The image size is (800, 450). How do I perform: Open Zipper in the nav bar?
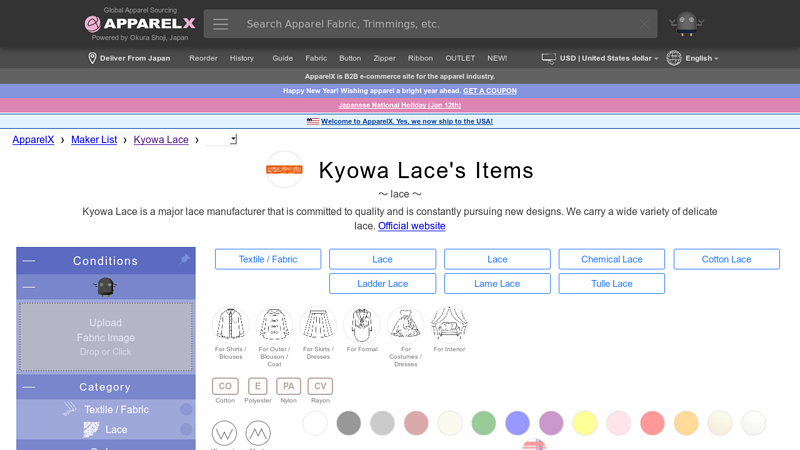click(x=384, y=58)
